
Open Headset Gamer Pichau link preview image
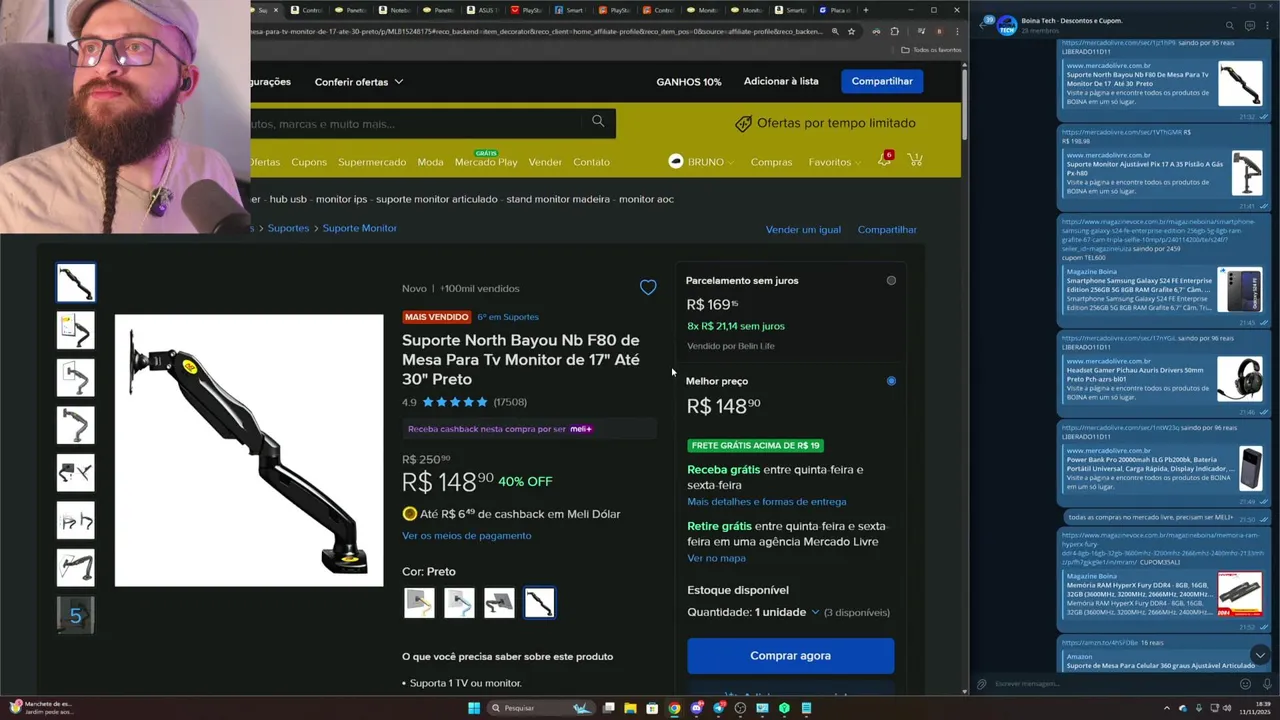[x=1240, y=378]
